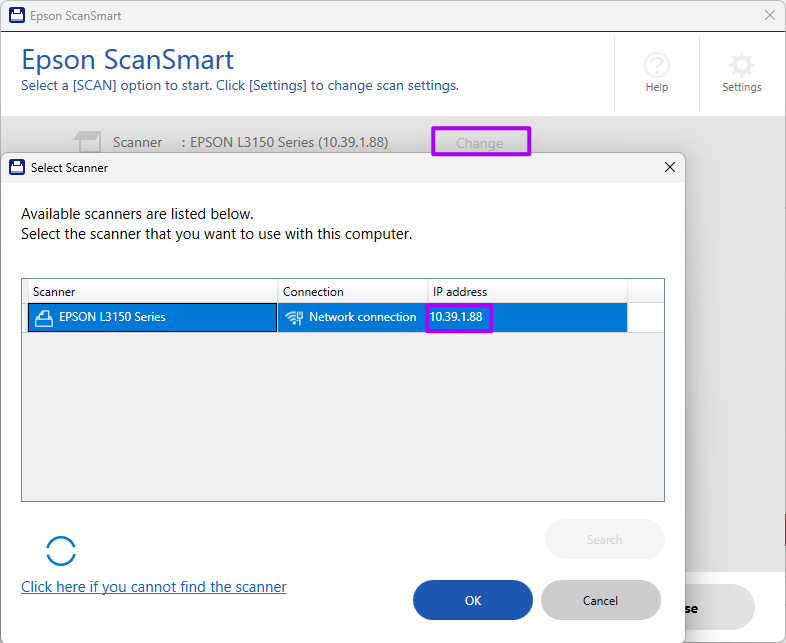Cancel the Select Scanner dialog
The width and height of the screenshot is (786, 643).
(x=601, y=600)
